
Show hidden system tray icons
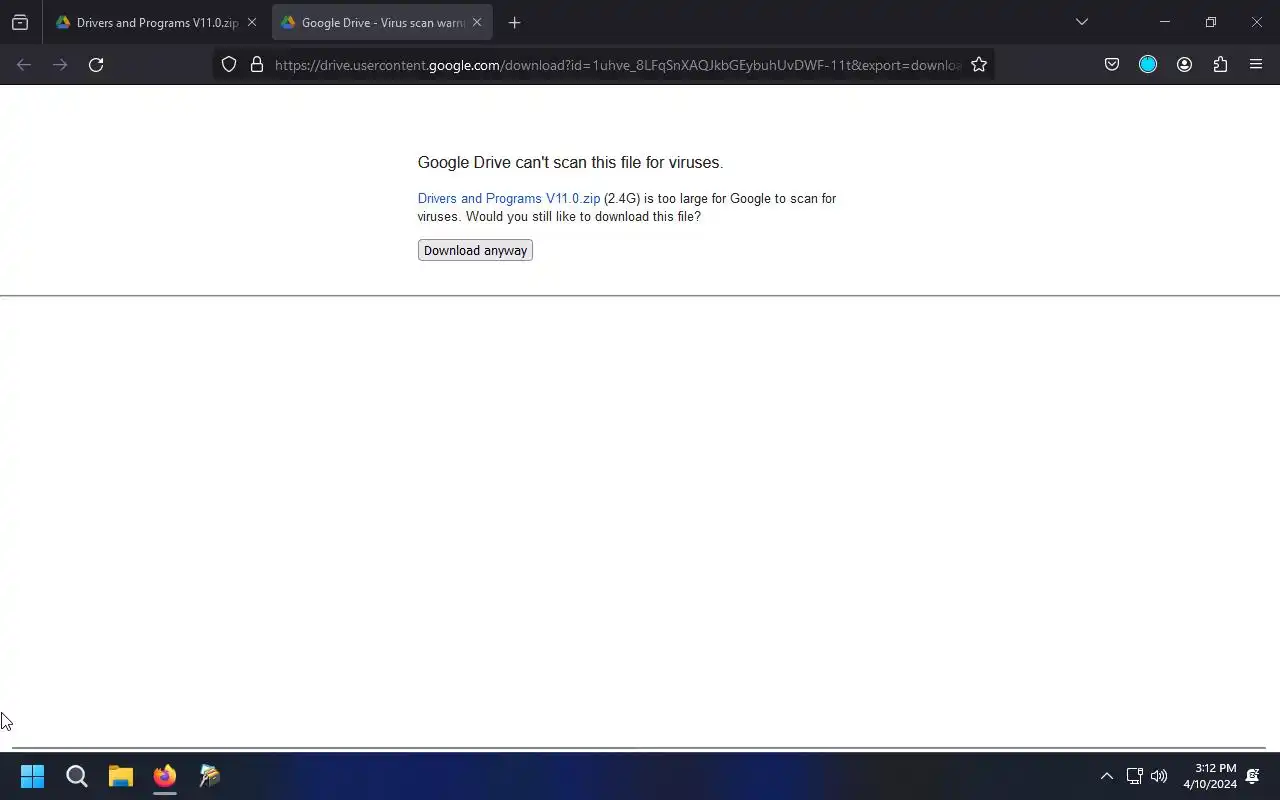pyautogui.click(x=1106, y=776)
